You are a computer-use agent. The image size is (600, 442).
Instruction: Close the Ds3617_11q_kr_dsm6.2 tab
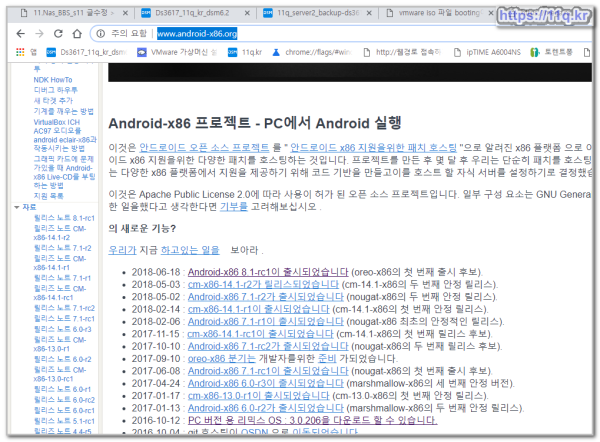[247, 13]
